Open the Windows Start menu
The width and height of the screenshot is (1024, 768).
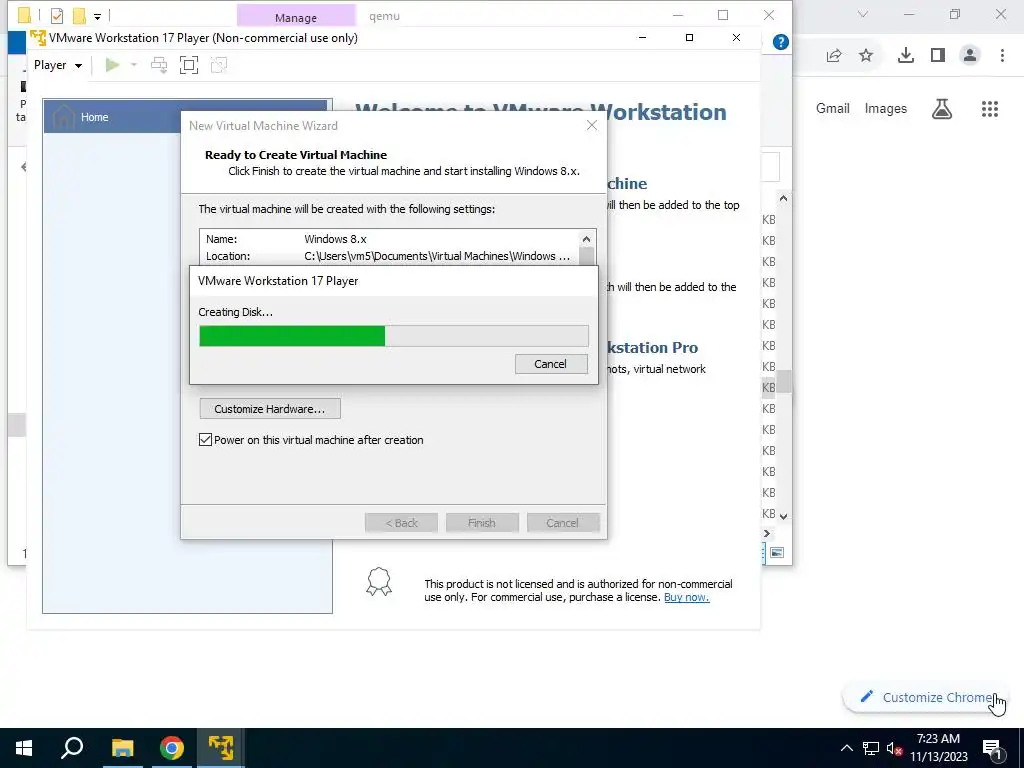click(24, 748)
